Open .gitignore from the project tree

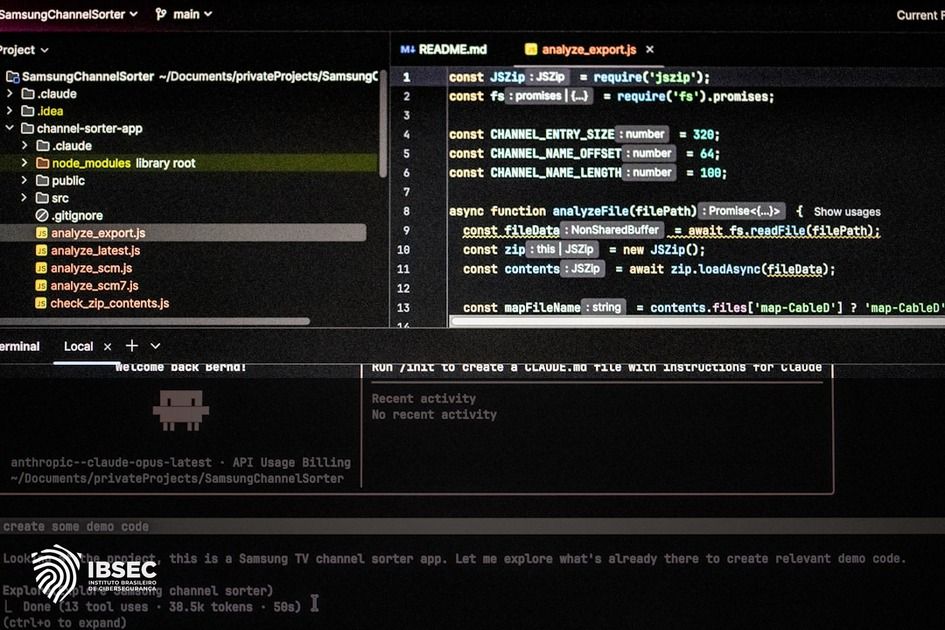tap(77, 215)
